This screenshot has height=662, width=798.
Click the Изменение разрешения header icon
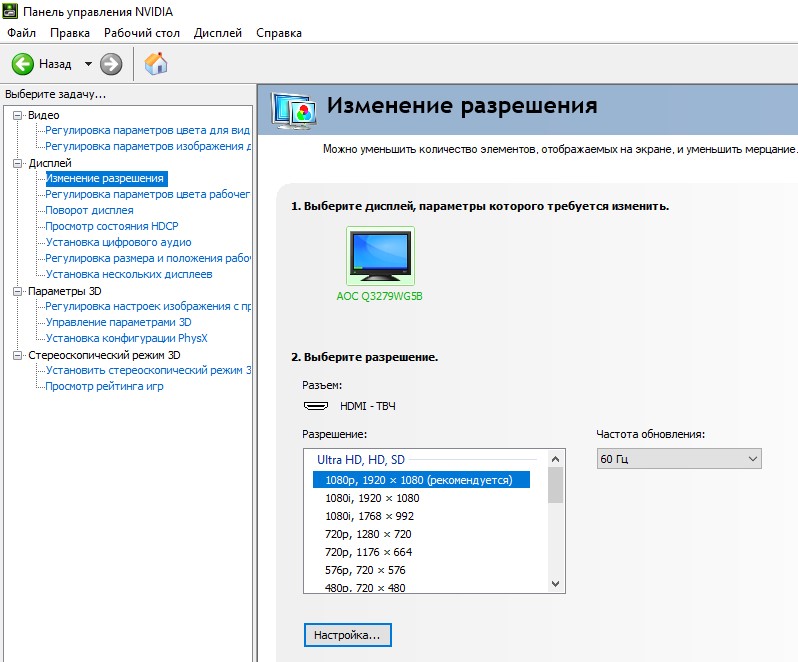pyautogui.click(x=294, y=110)
